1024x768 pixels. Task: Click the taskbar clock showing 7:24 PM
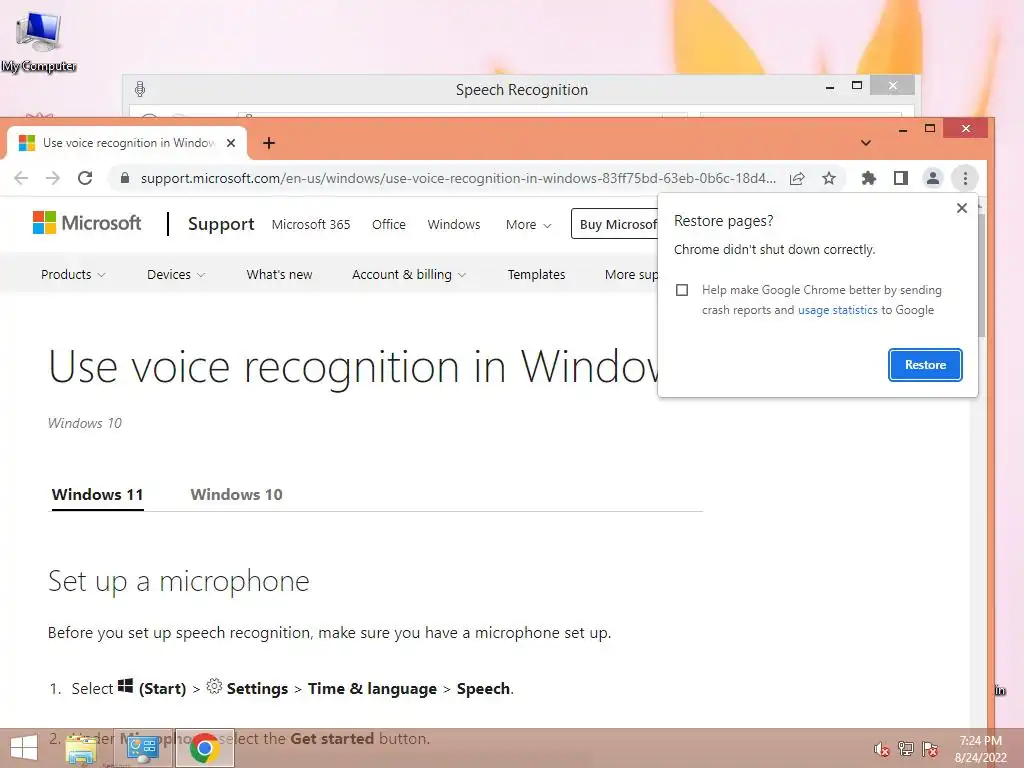click(980, 741)
